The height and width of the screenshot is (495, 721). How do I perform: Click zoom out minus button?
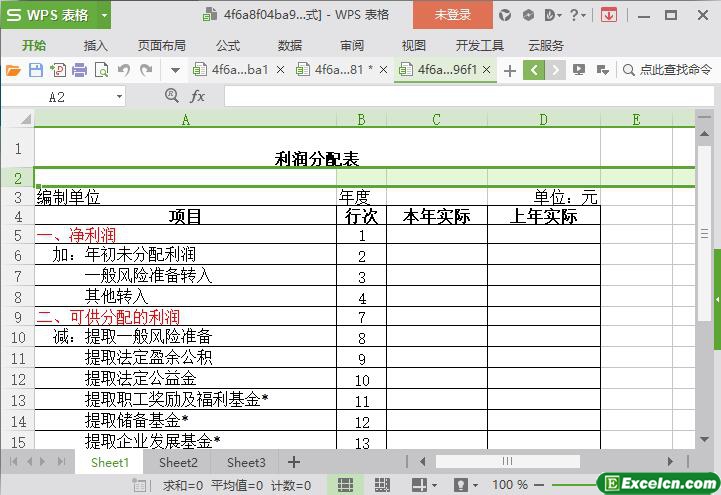[540, 485]
